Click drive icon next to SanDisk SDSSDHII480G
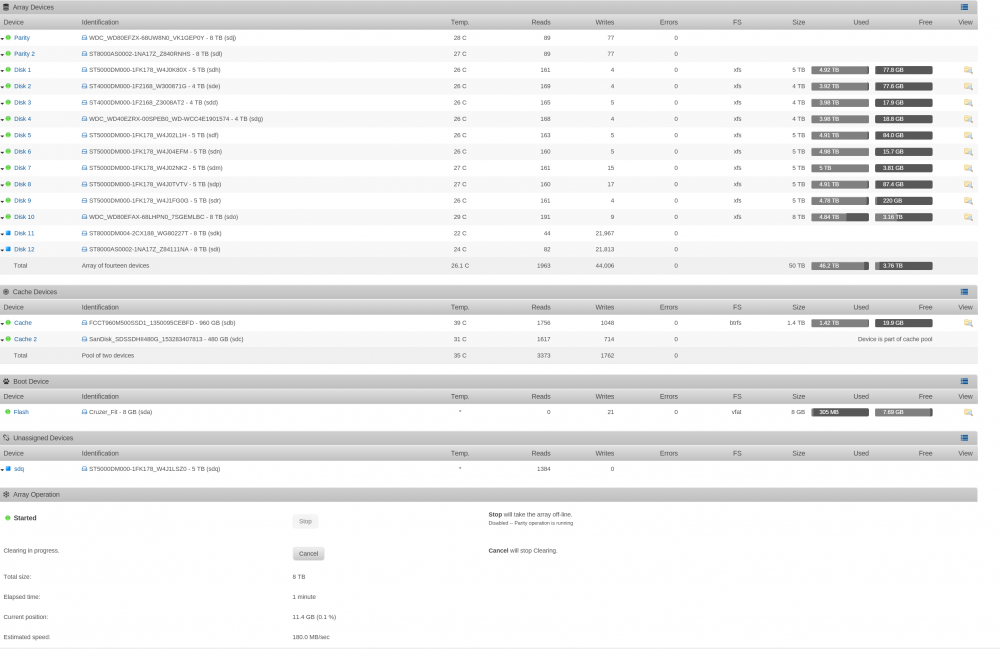 [x=84, y=339]
